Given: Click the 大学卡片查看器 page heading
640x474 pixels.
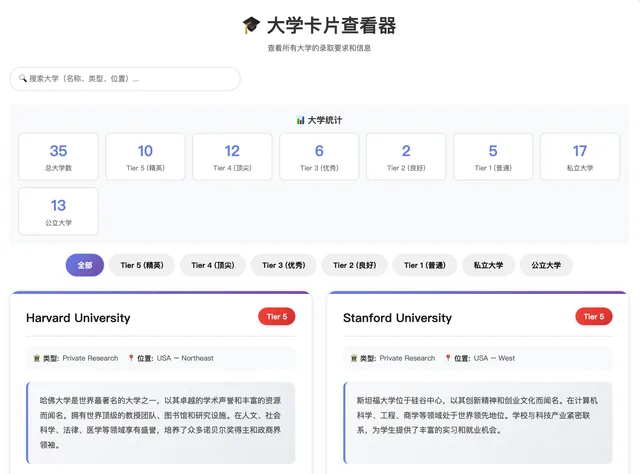Looking at the screenshot, I should tap(331, 26).
